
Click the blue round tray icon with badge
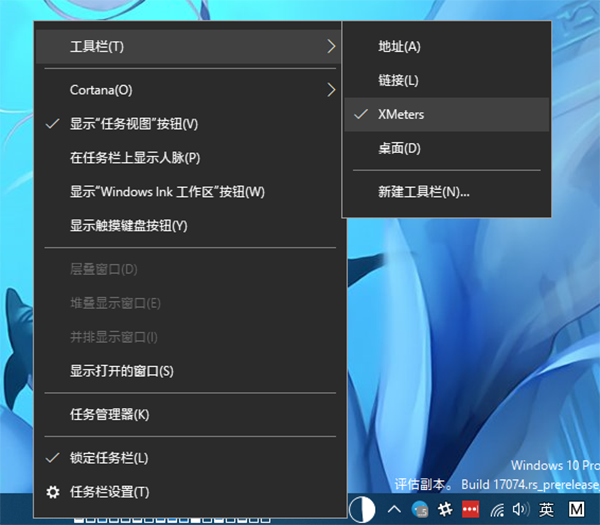[x=420, y=509]
